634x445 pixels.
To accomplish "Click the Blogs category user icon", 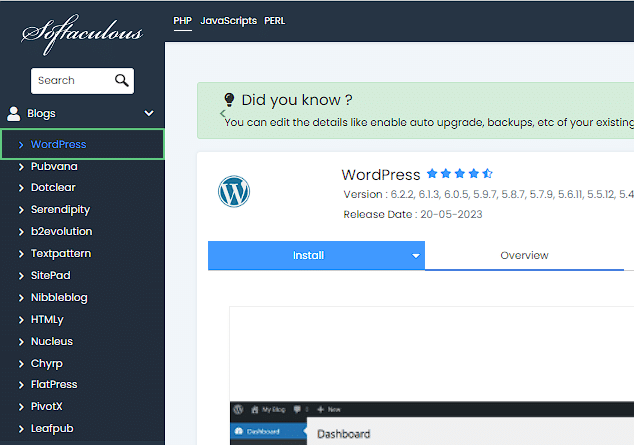I will tap(14, 114).
